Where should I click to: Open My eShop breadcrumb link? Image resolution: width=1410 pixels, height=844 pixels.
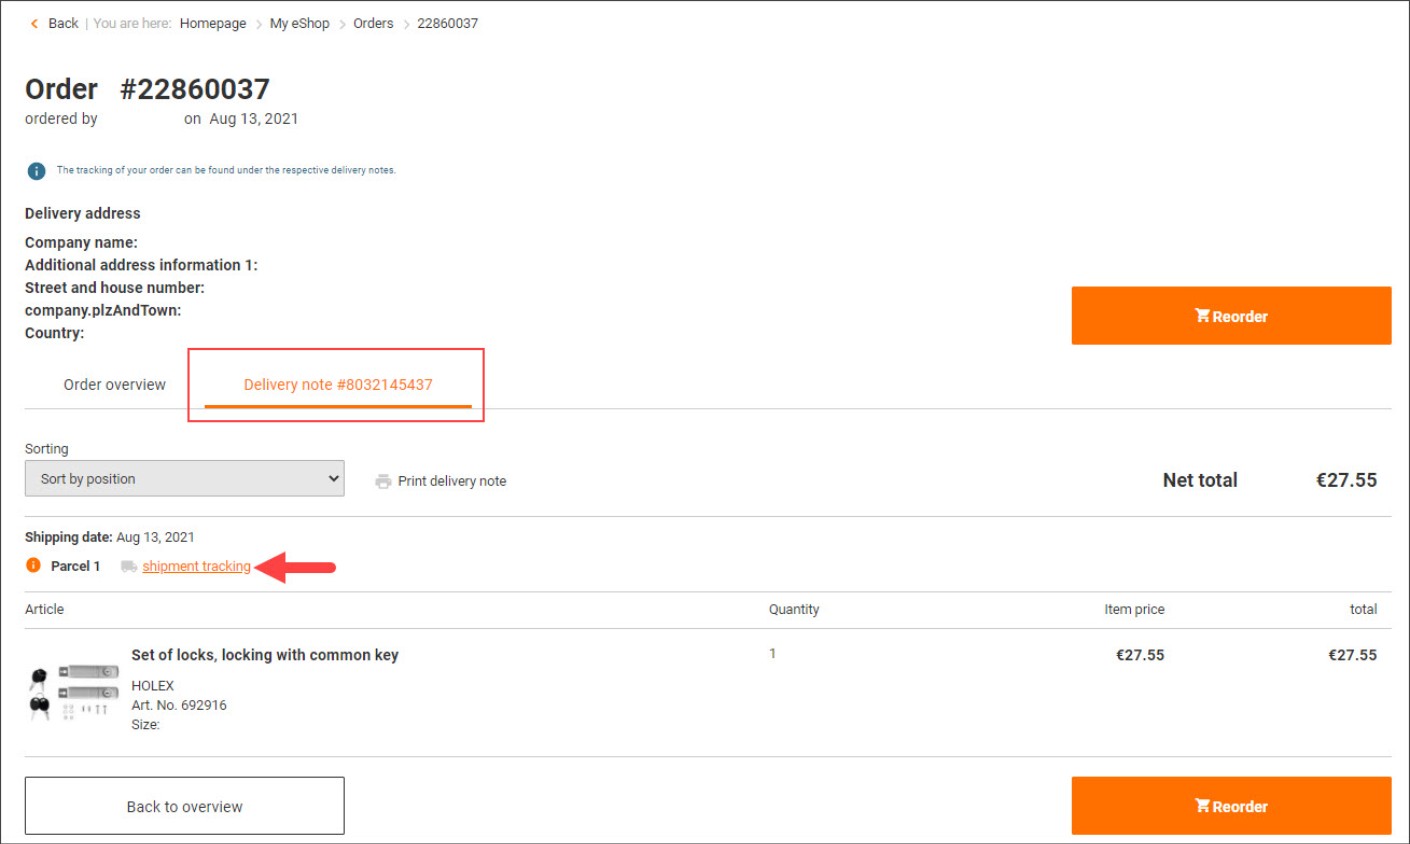(x=299, y=23)
